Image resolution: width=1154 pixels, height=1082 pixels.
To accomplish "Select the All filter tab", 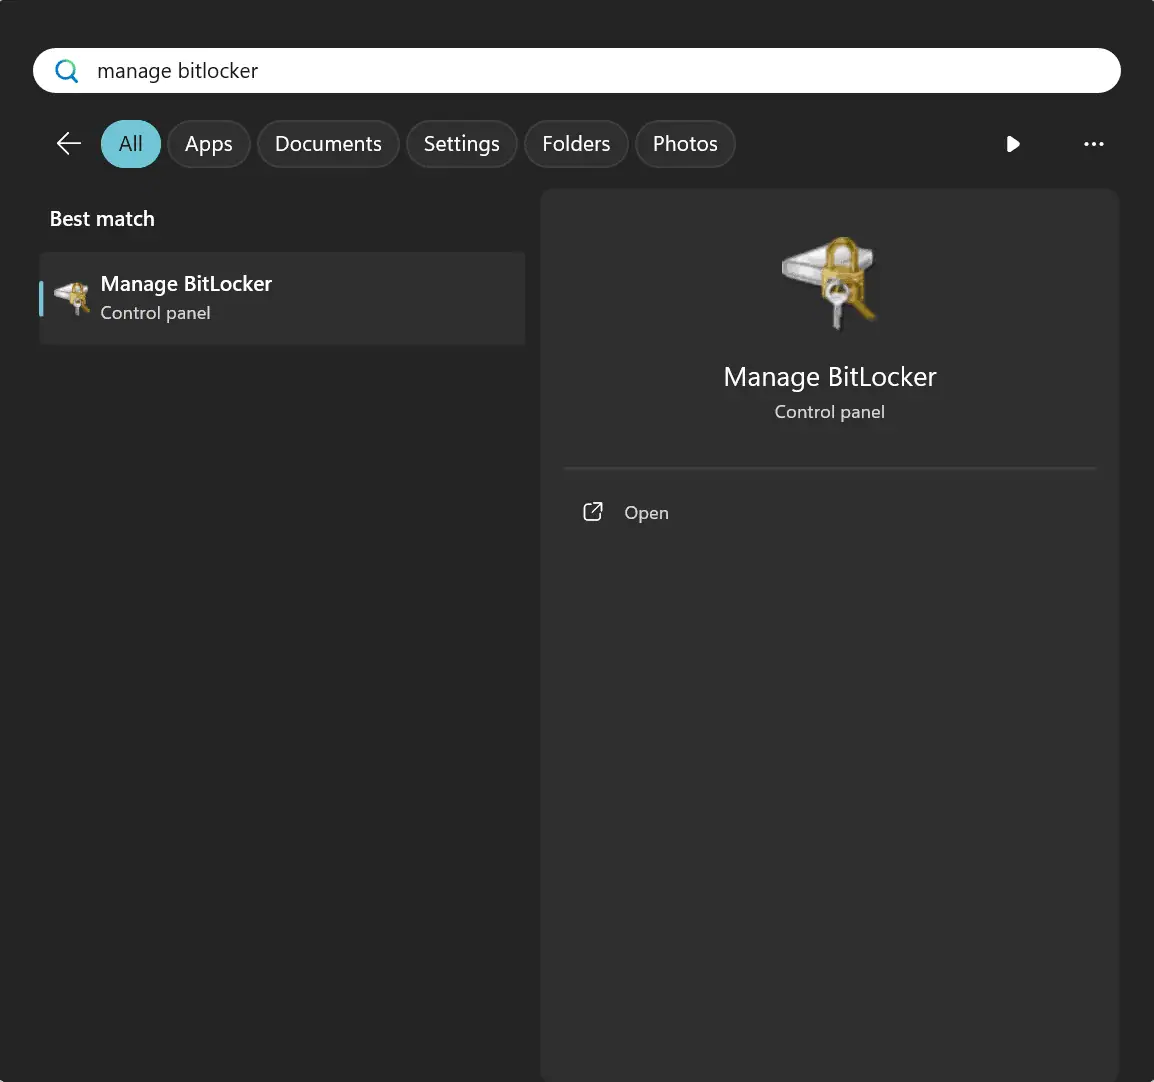I will [x=130, y=144].
